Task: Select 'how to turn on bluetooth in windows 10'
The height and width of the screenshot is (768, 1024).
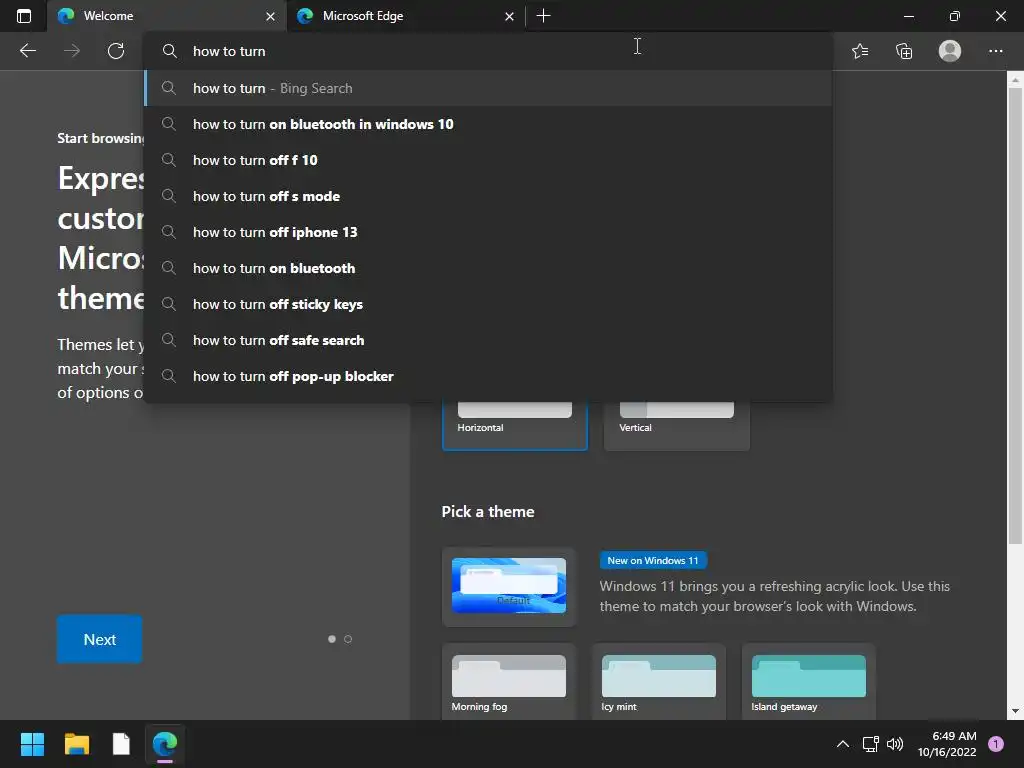Action: coord(488,124)
